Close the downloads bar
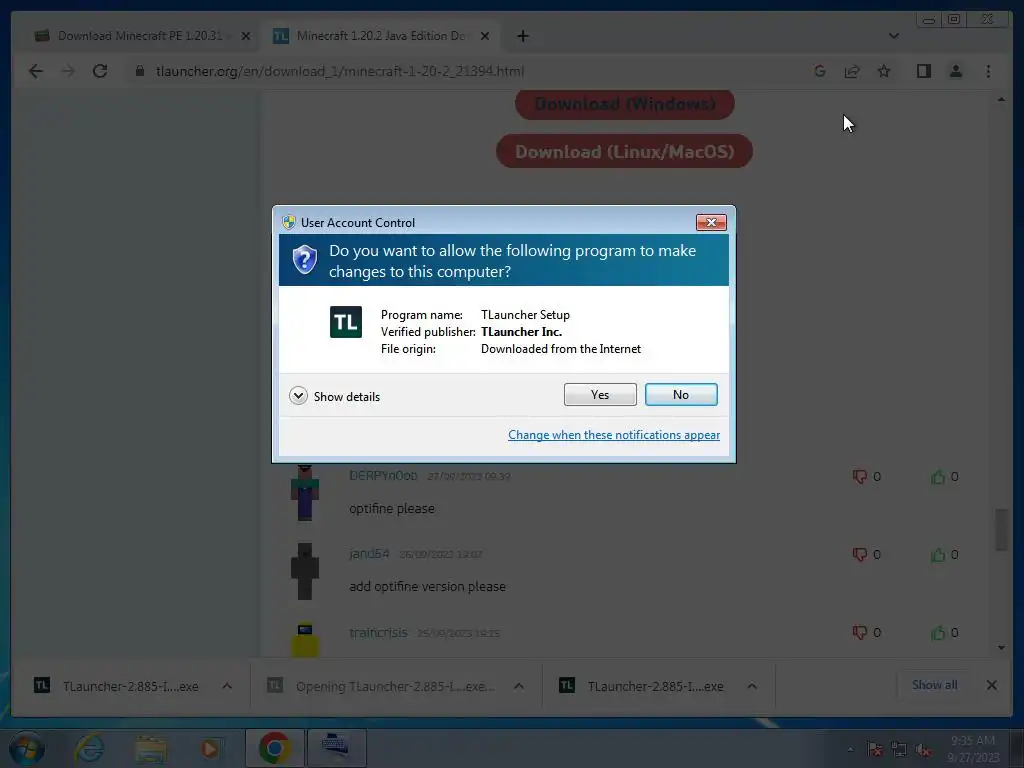Viewport: 1024px width, 768px height. tap(991, 684)
